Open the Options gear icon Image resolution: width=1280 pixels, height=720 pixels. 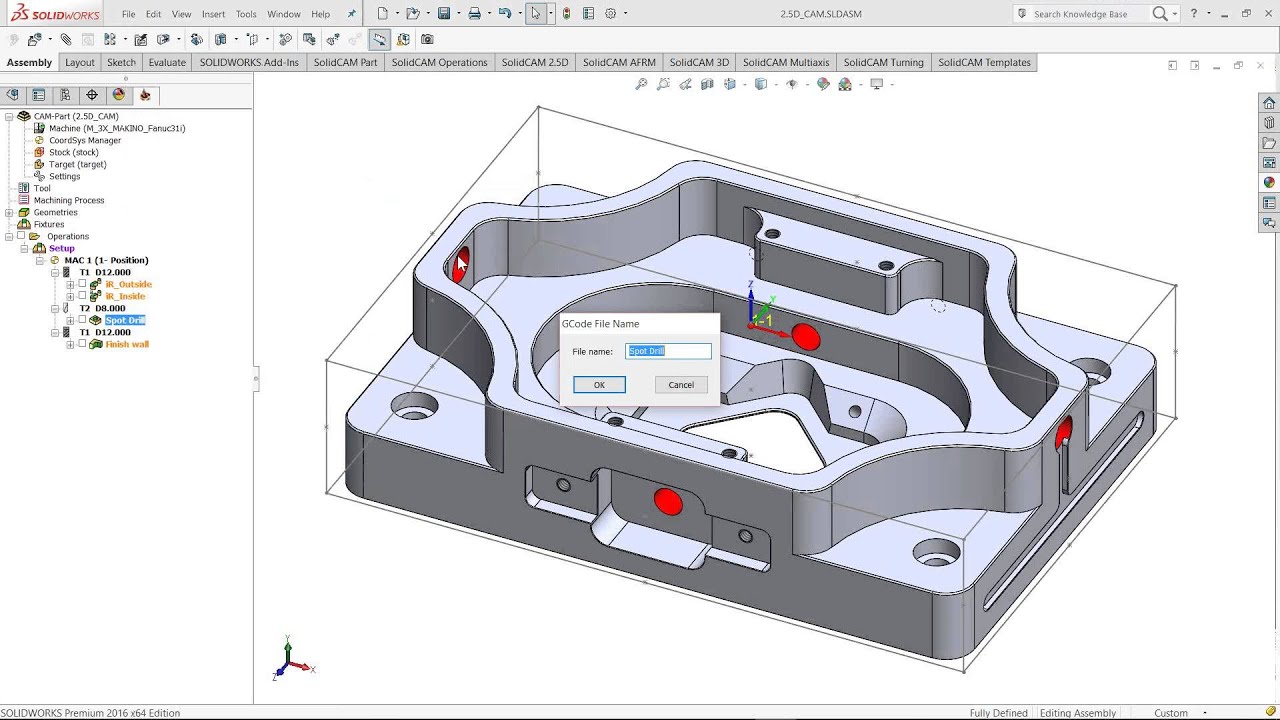[x=610, y=14]
